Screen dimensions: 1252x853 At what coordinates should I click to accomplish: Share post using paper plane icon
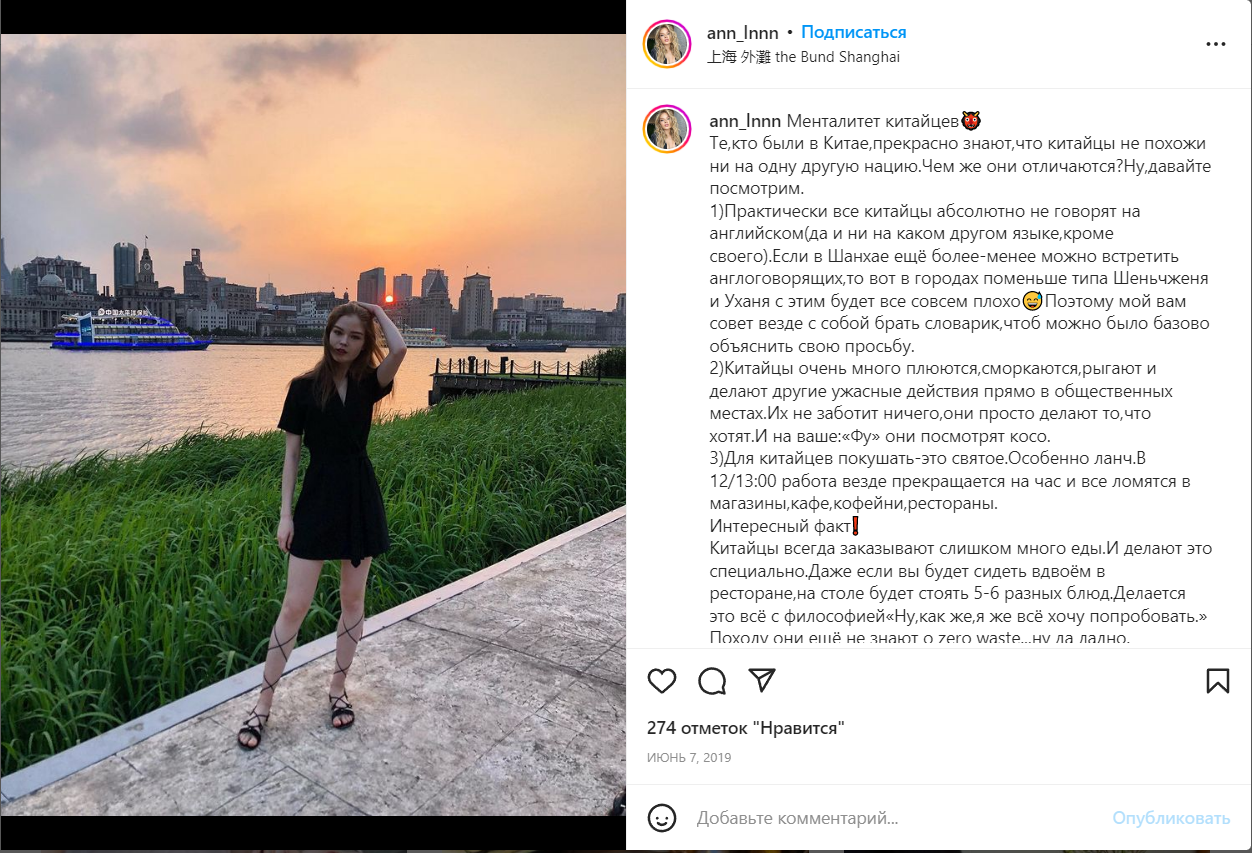762,681
